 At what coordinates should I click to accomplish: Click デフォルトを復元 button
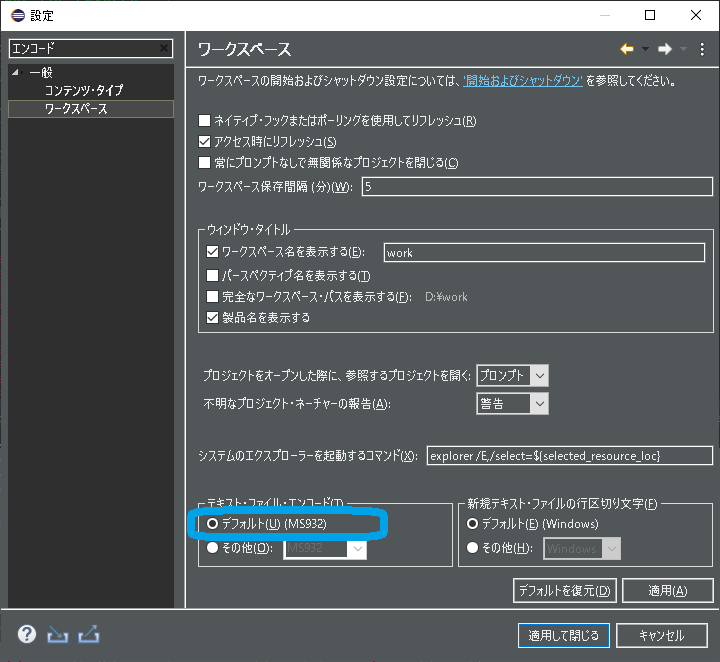(565, 590)
